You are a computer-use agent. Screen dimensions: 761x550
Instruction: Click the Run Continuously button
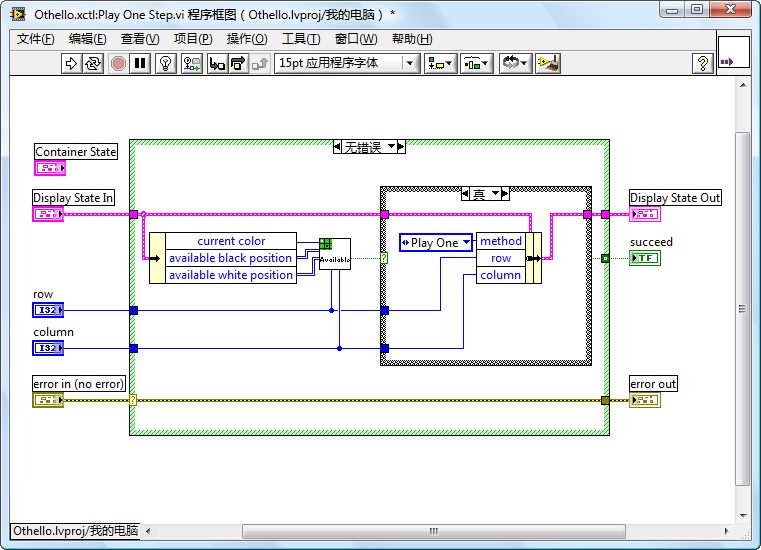pos(93,63)
